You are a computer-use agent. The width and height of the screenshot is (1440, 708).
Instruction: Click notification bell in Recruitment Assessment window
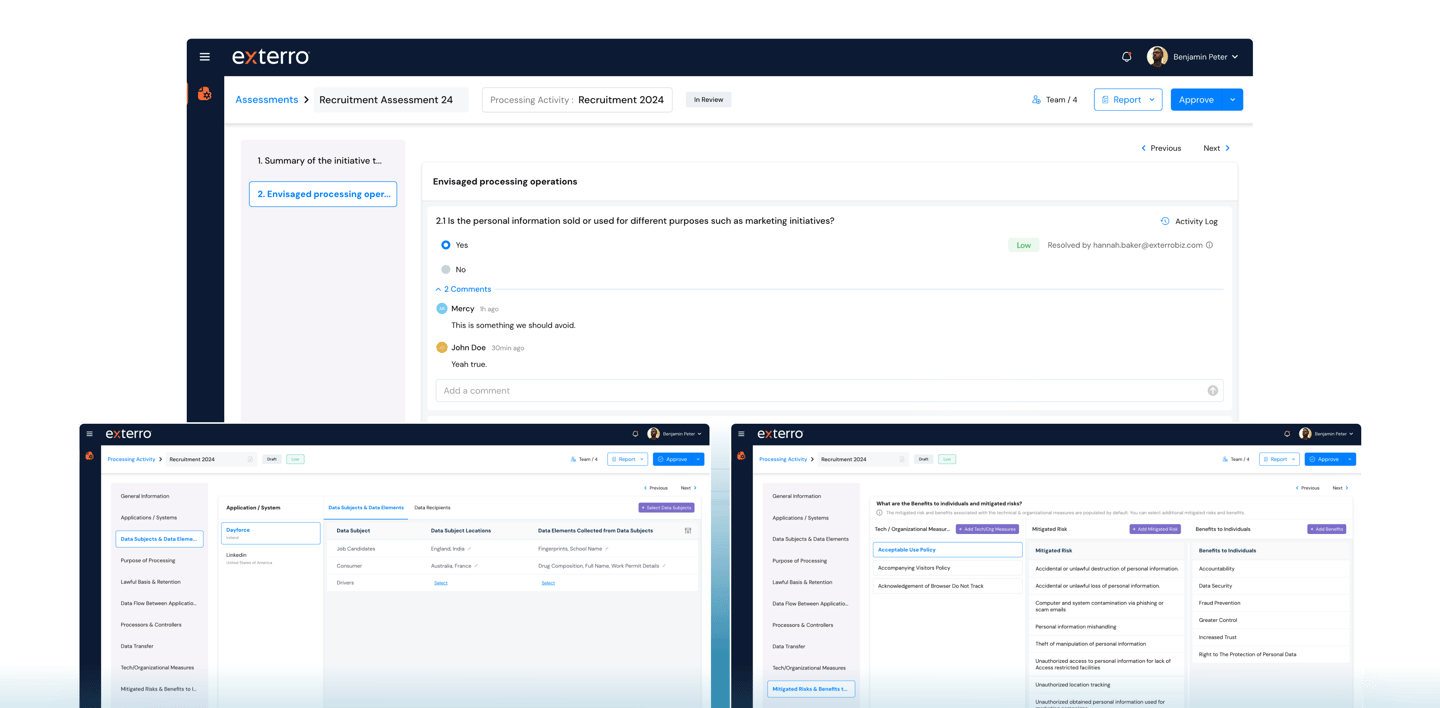(x=1127, y=57)
